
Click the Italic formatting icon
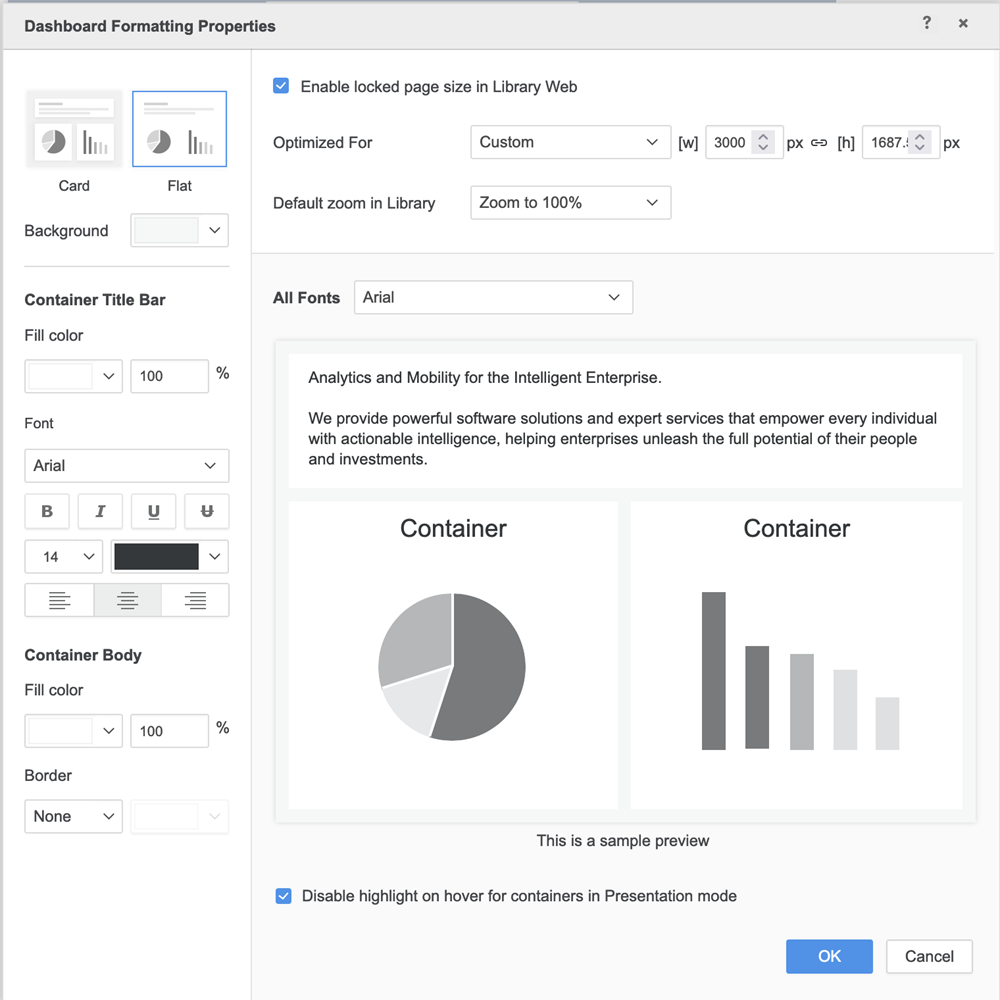pos(100,511)
